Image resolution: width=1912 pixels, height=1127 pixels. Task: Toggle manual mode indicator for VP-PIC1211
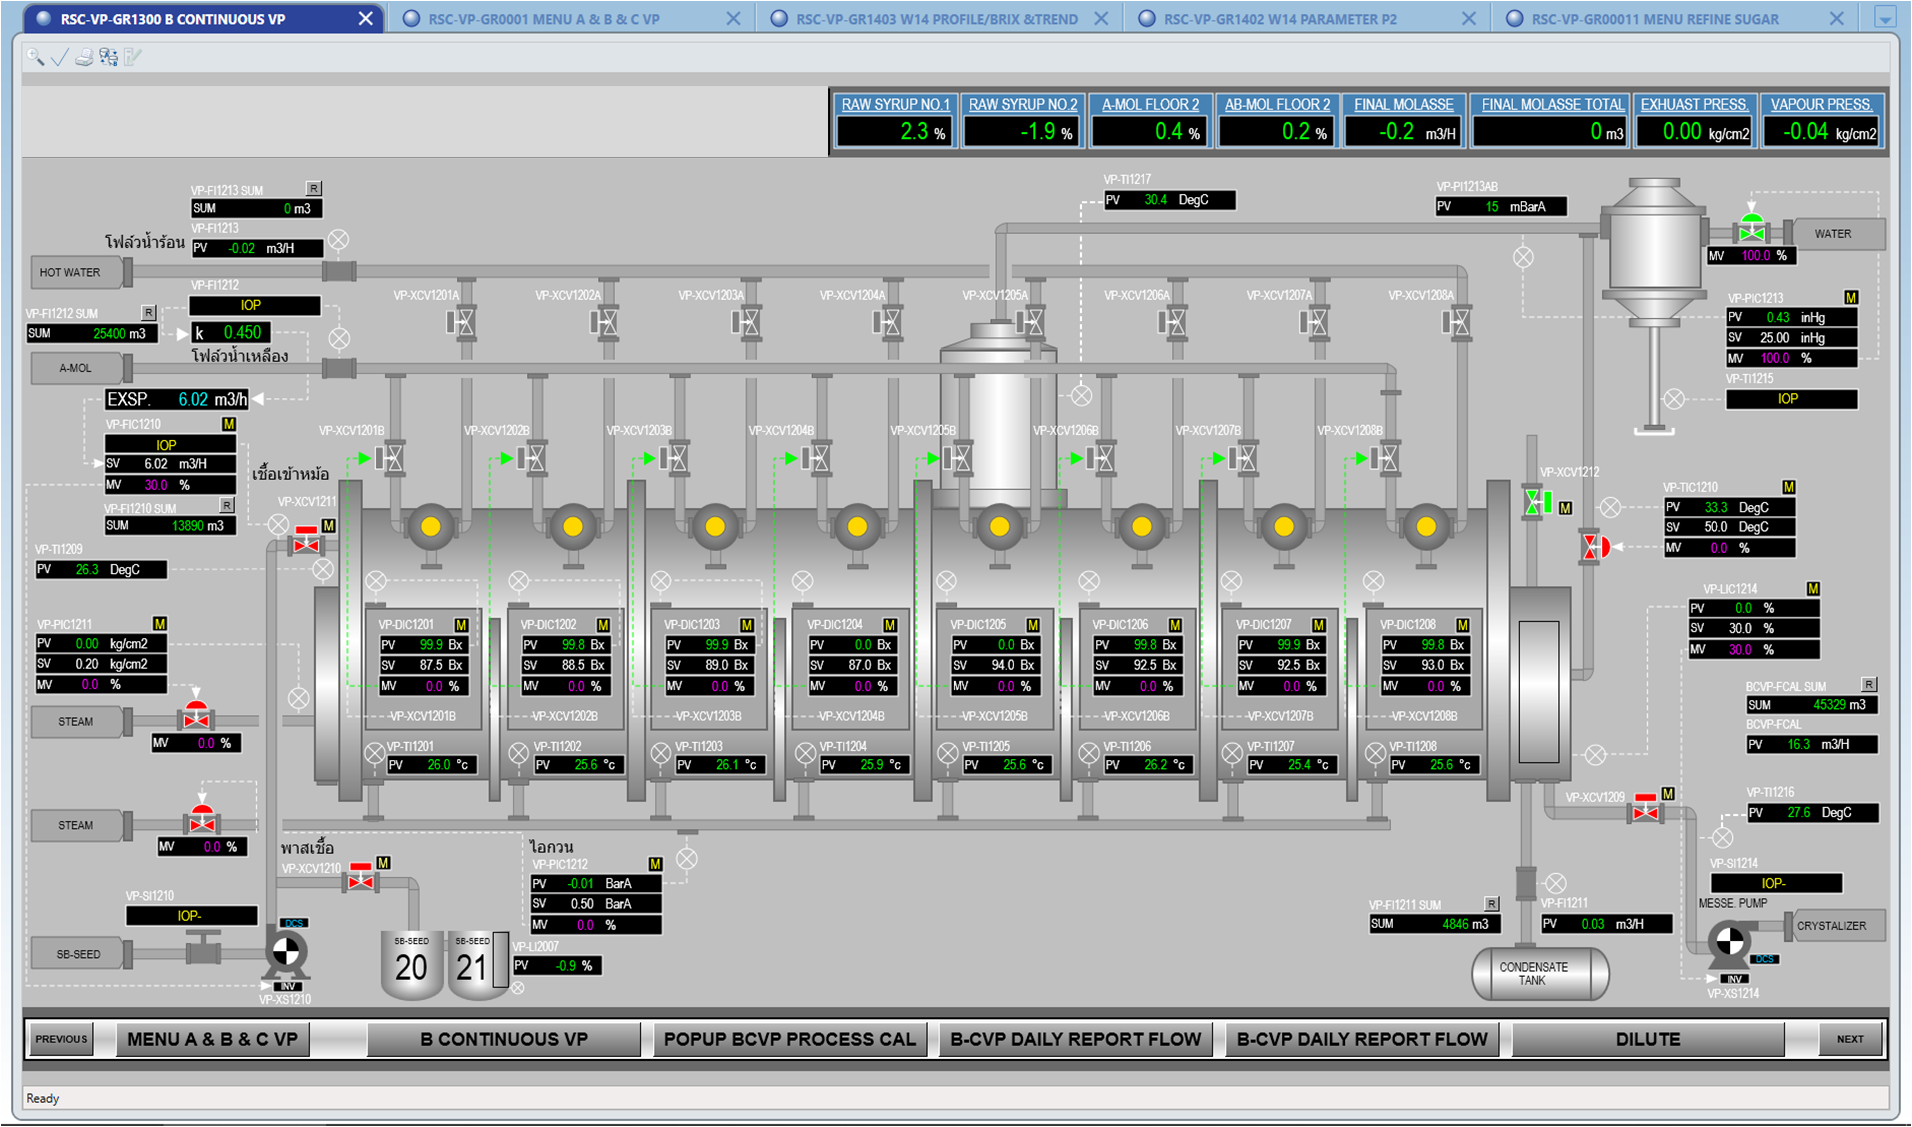click(159, 624)
